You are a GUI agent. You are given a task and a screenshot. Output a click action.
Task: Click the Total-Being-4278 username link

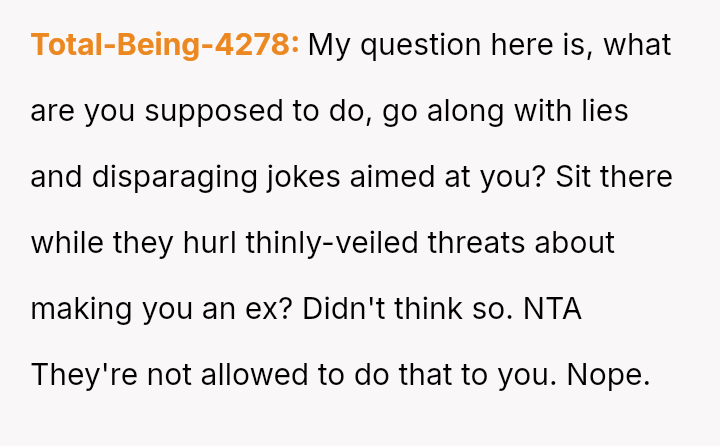[165, 46]
